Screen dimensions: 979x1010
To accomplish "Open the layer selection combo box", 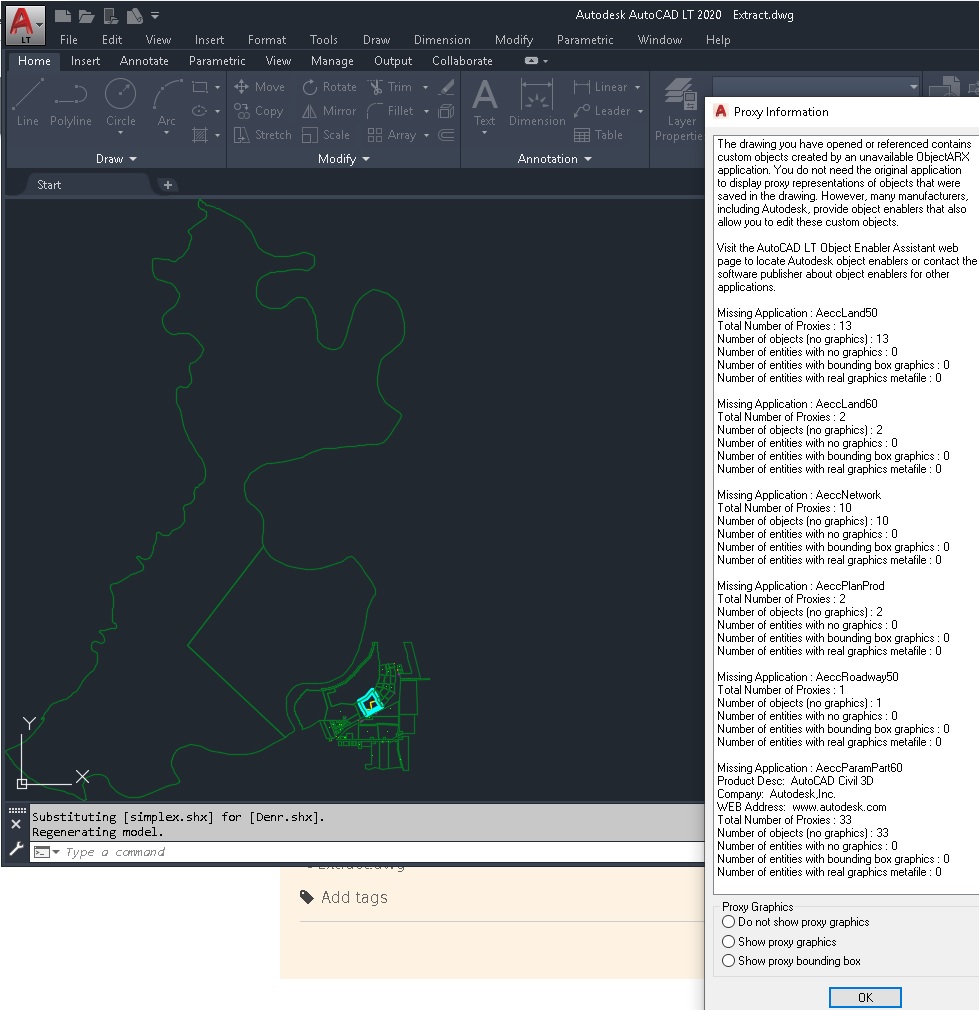I will 817,86.
